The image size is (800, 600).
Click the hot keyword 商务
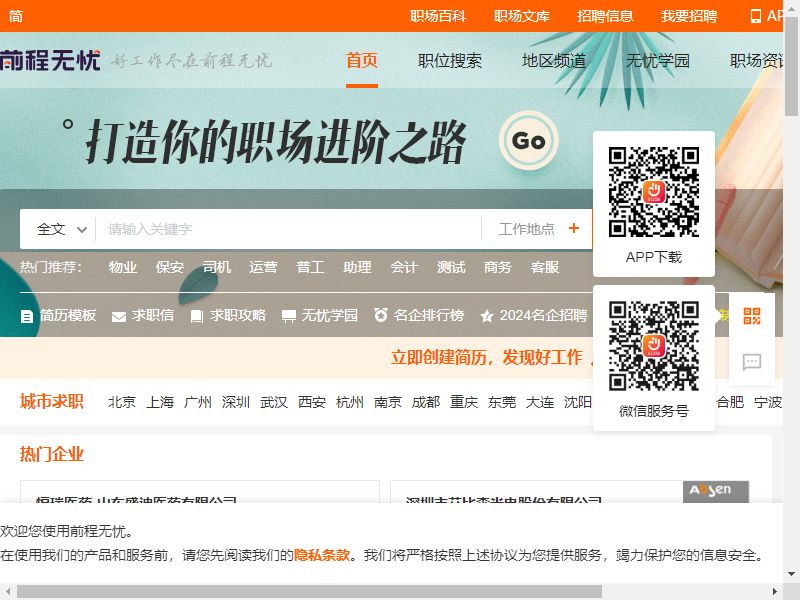[498, 267]
